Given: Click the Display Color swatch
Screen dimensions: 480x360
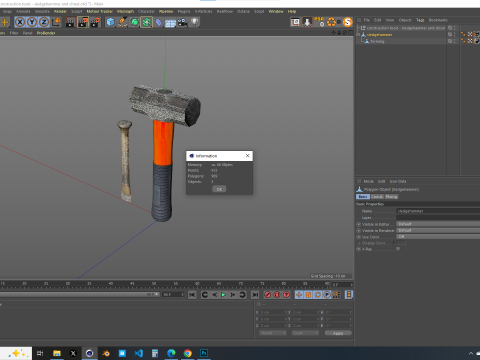Looking at the screenshot, I should coord(401,243).
